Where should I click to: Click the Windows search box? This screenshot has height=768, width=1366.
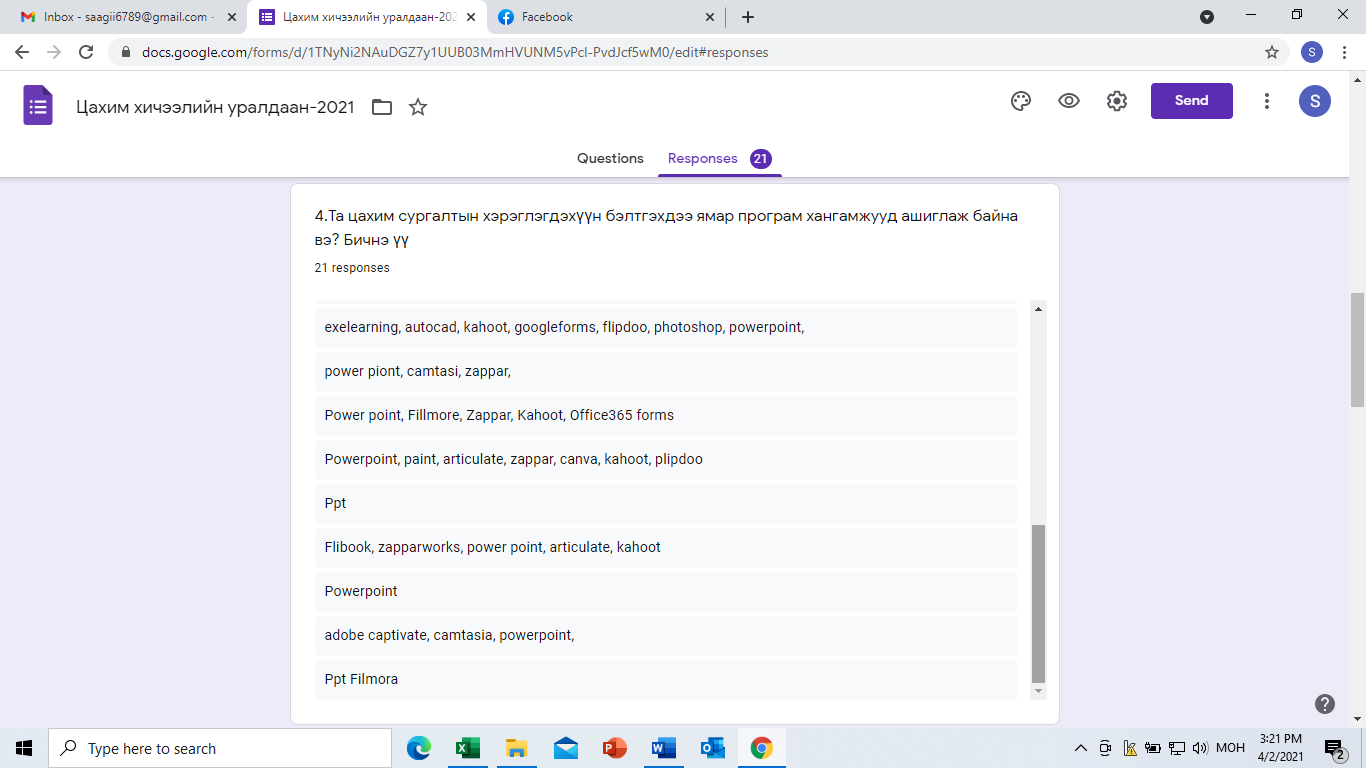[x=220, y=748]
